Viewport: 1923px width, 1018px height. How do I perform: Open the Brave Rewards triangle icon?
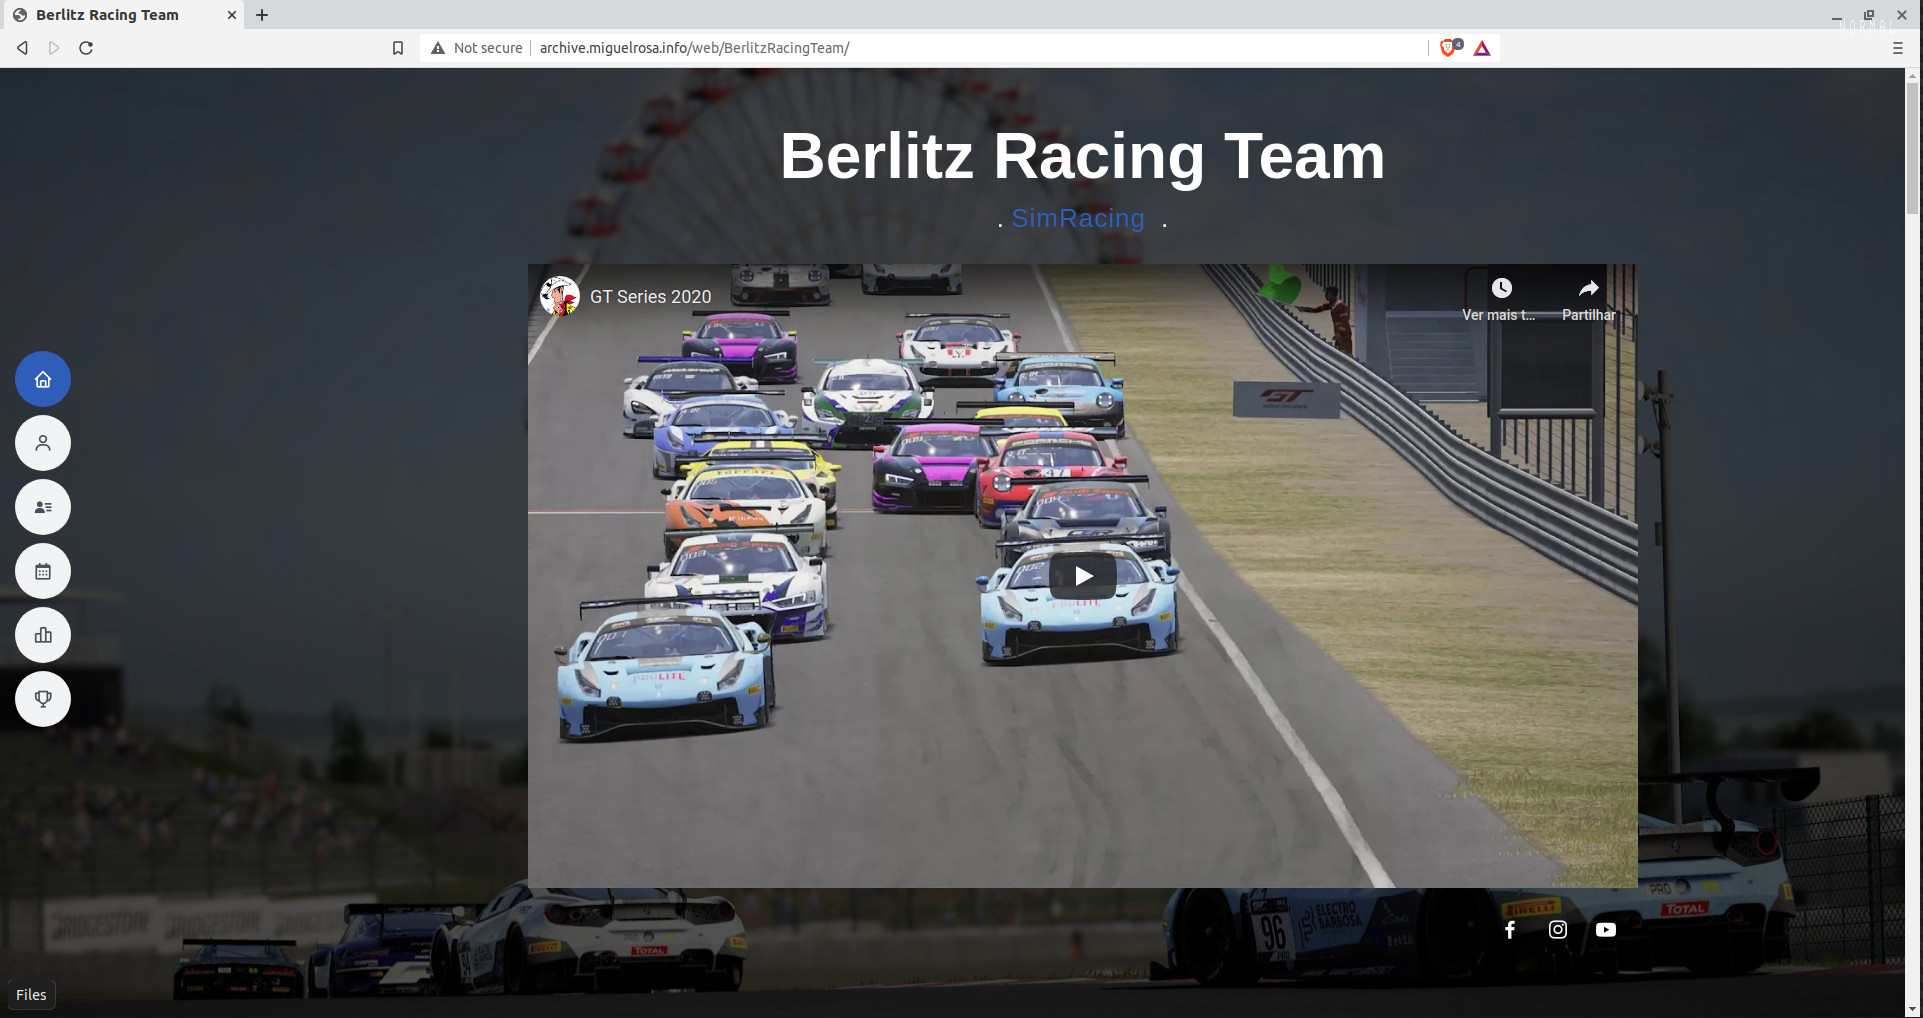[x=1482, y=47]
